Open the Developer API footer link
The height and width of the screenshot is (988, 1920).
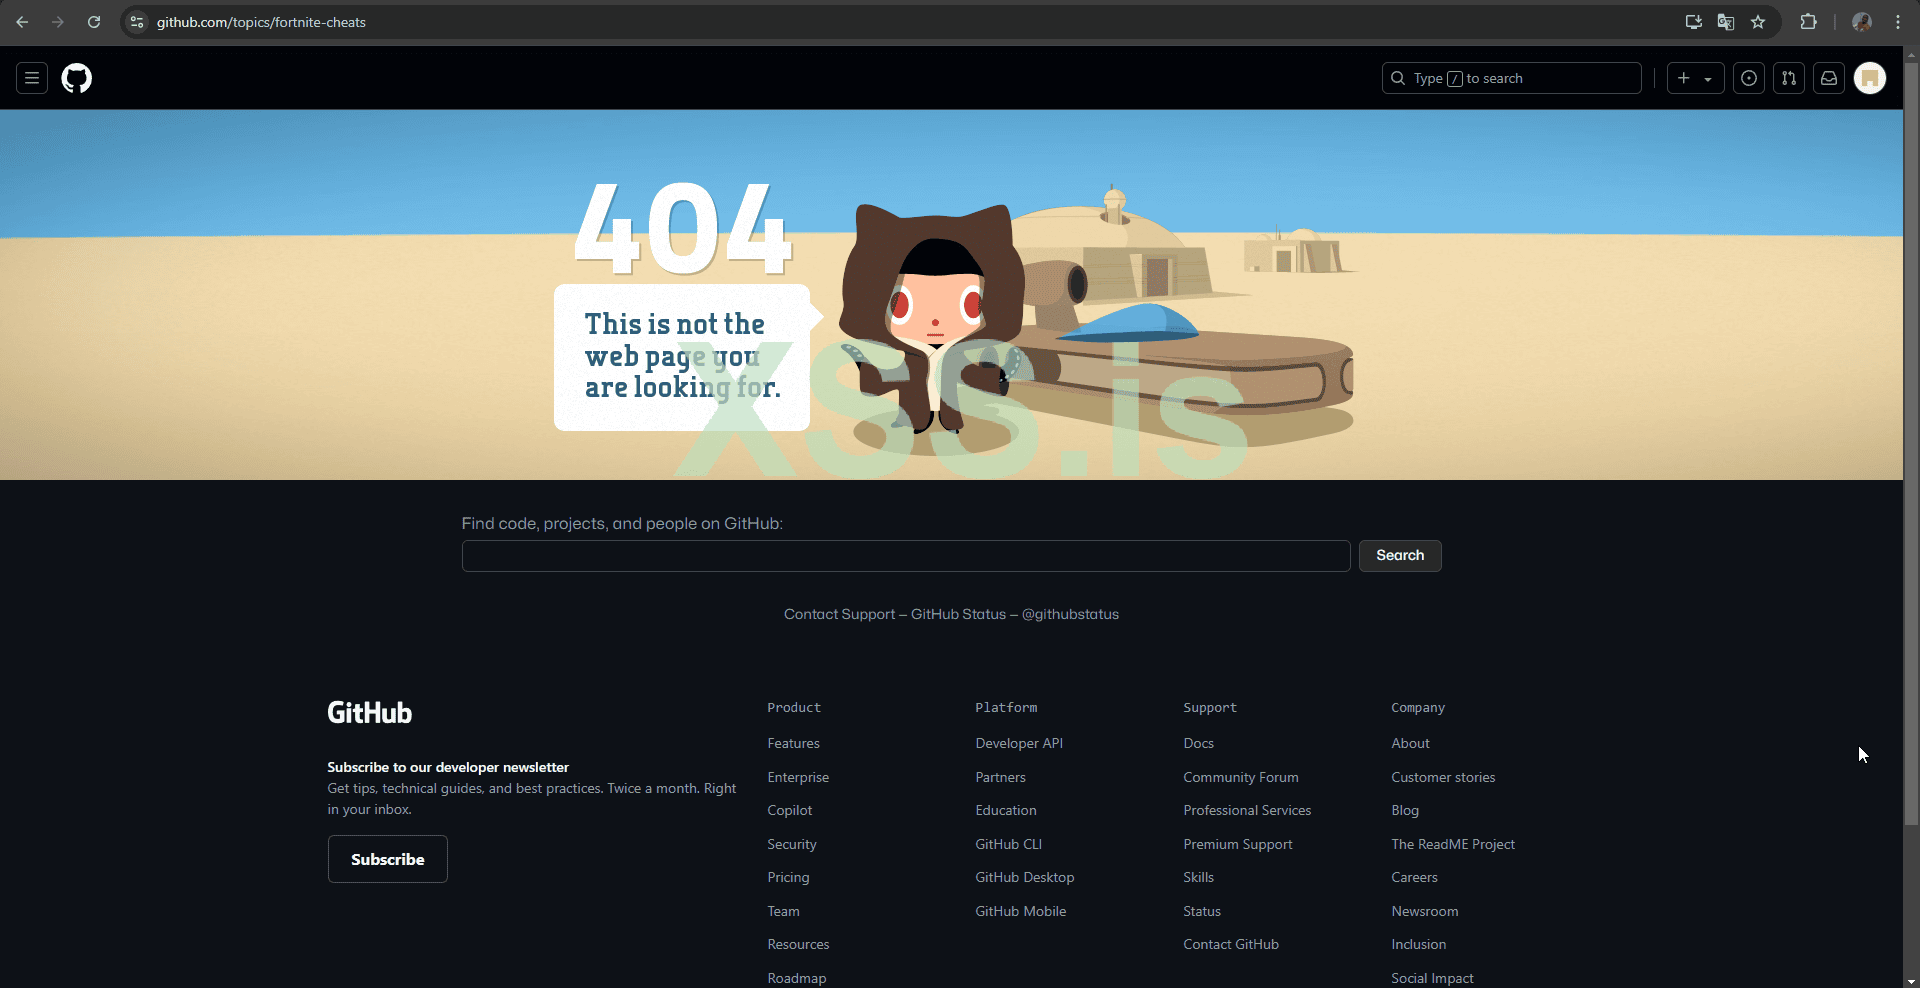1019,743
